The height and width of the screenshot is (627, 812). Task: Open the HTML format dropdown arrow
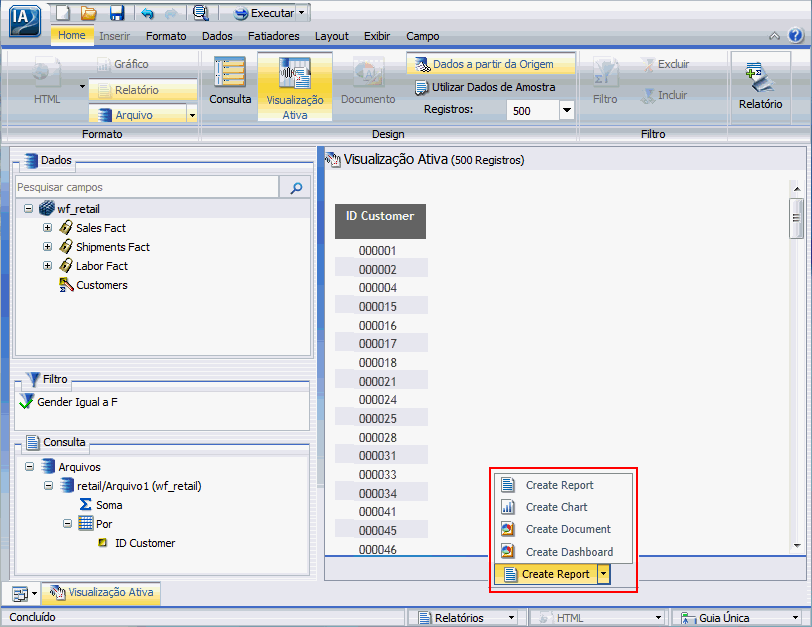coord(82,86)
